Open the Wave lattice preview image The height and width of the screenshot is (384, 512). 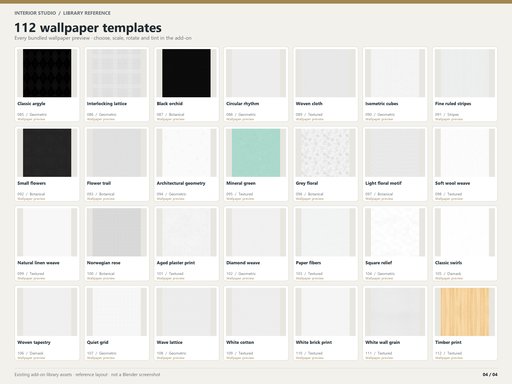tap(186, 312)
